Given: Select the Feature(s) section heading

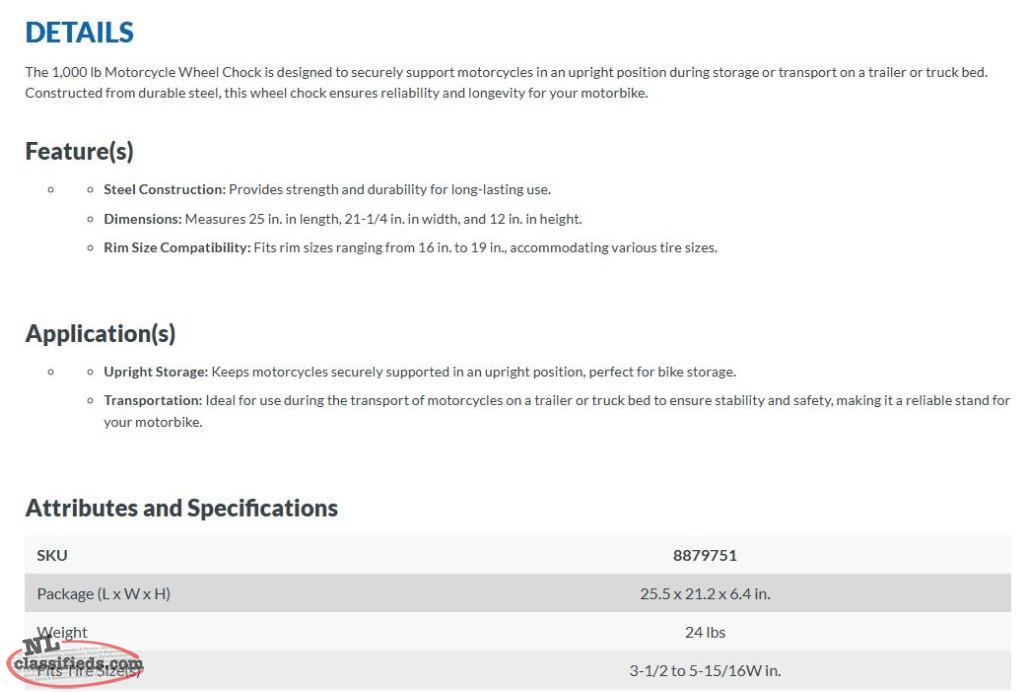Looking at the screenshot, I should click(79, 151).
